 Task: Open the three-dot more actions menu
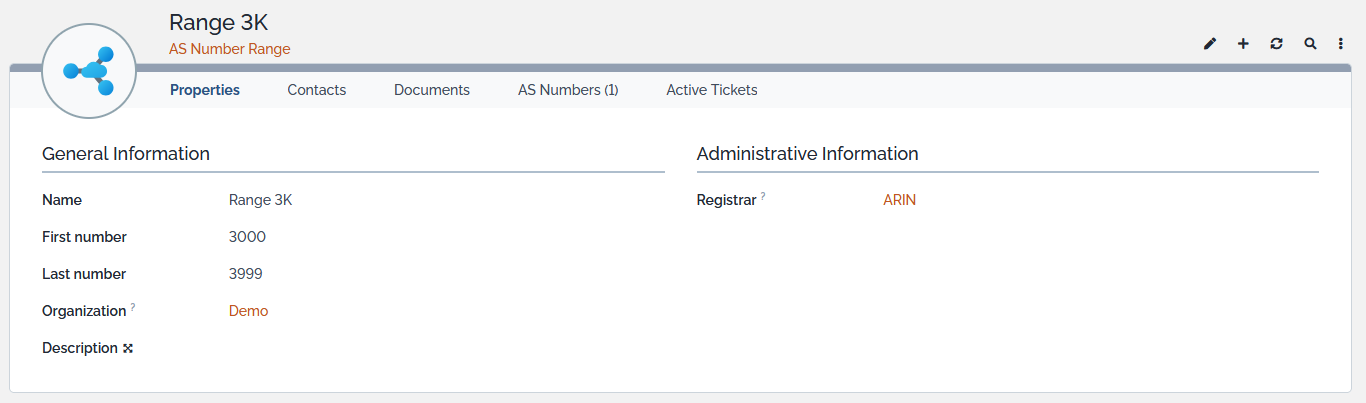point(1341,44)
